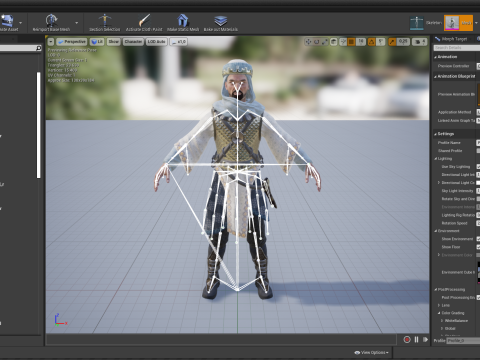The image size is (480, 360).
Task: Collapse the Lighting category
Action: (x=436, y=159)
